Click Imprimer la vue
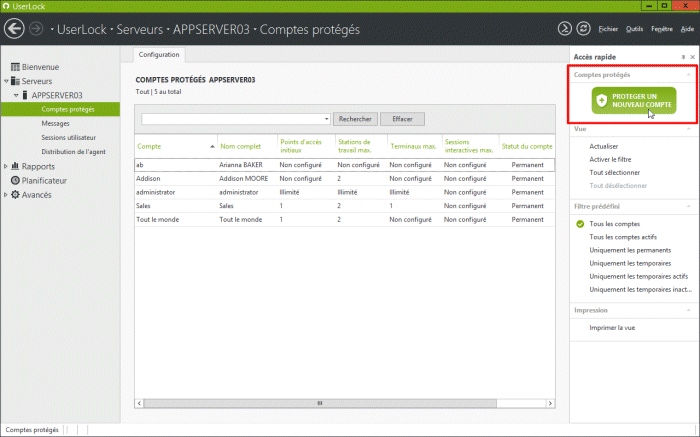Screen dimensions: 700x437 pyautogui.click(x=612, y=328)
